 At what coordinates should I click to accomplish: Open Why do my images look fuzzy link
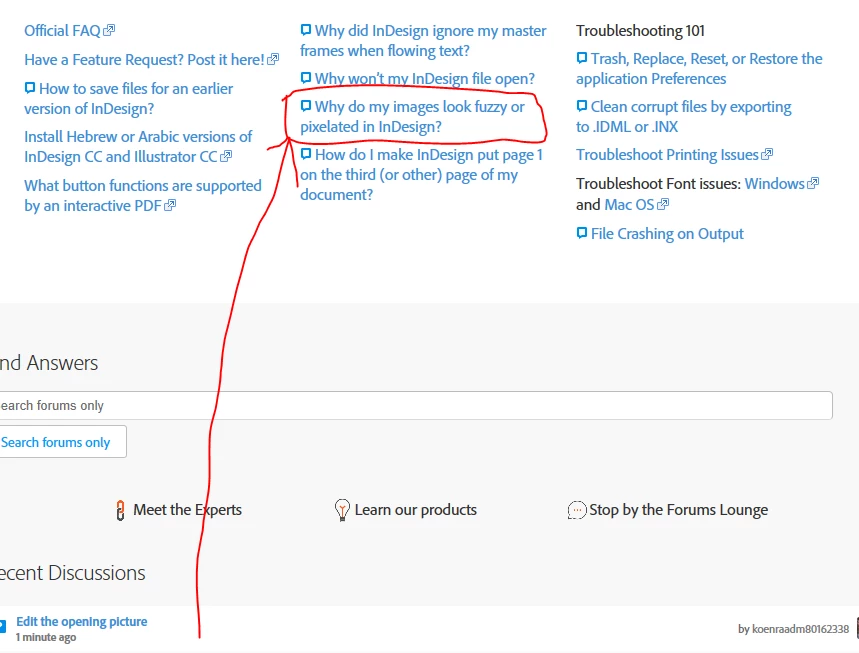412,117
